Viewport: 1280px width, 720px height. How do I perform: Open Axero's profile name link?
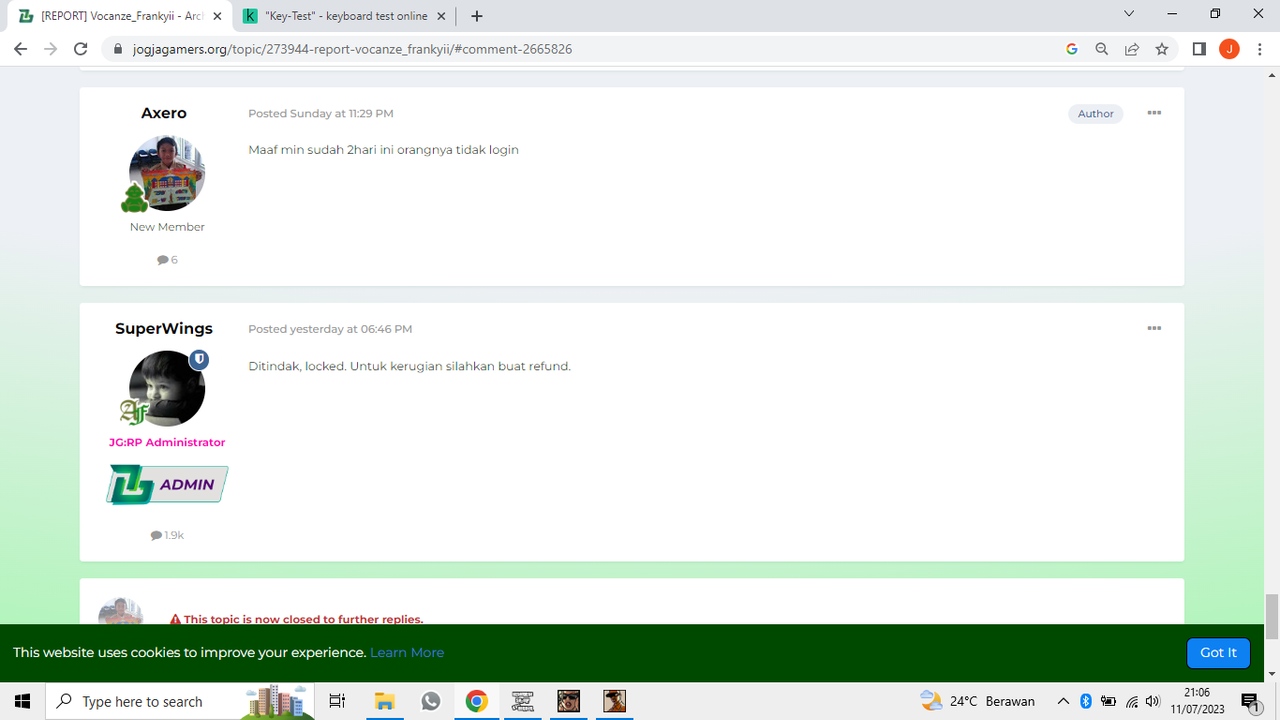click(164, 113)
